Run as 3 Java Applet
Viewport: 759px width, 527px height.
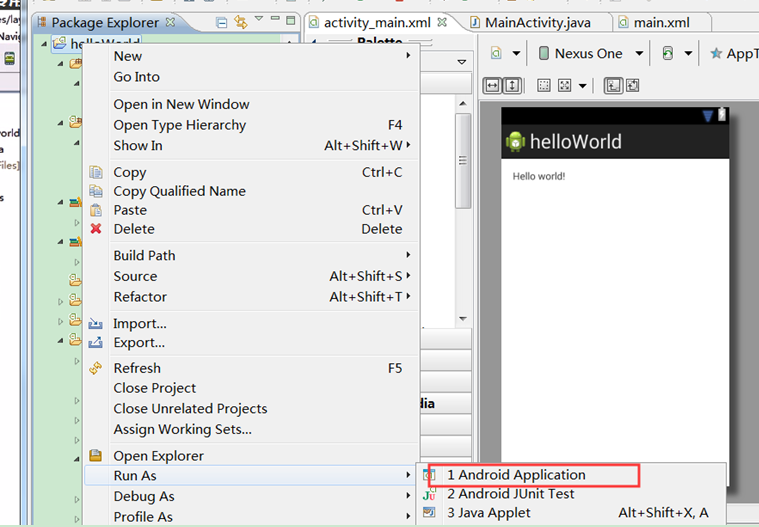point(571,513)
